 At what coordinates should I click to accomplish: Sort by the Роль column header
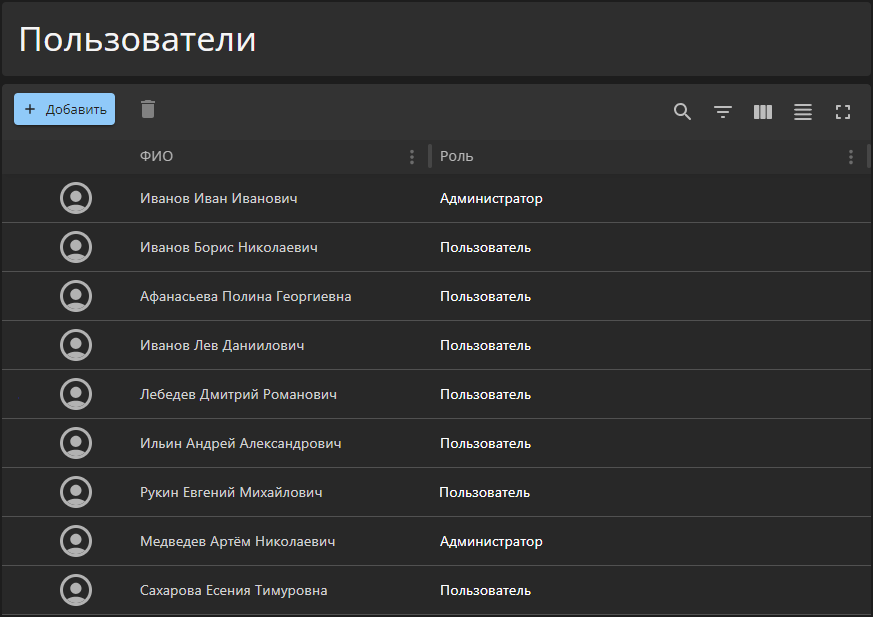pyautogui.click(x=457, y=156)
